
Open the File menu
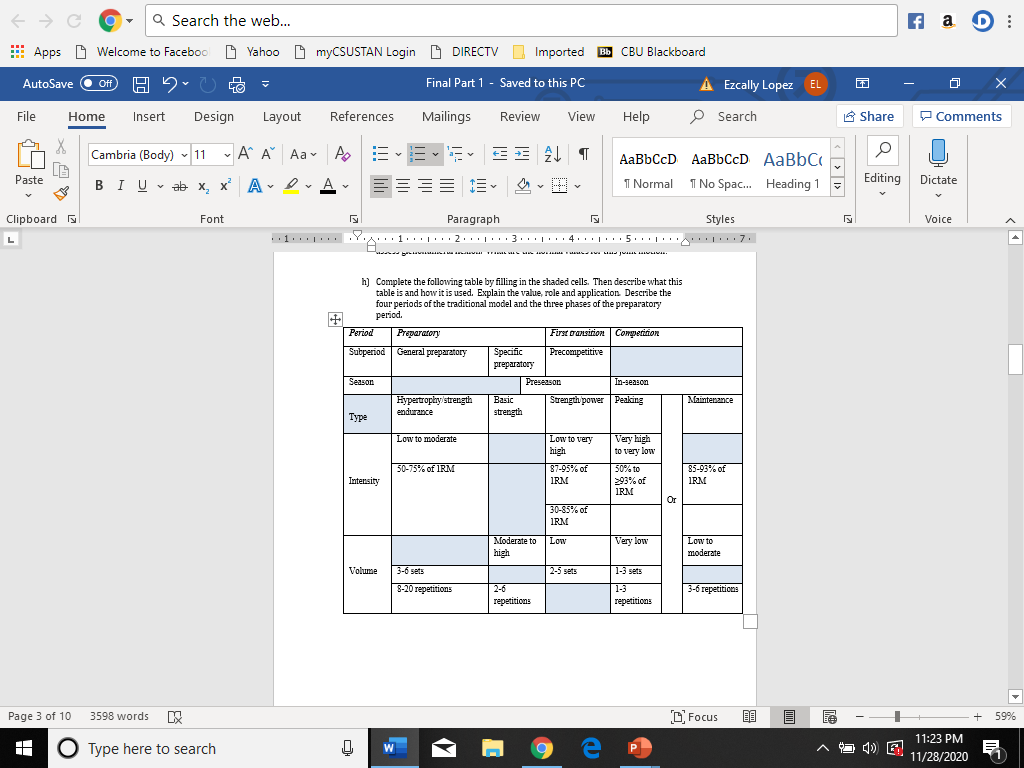click(x=26, y=117)
